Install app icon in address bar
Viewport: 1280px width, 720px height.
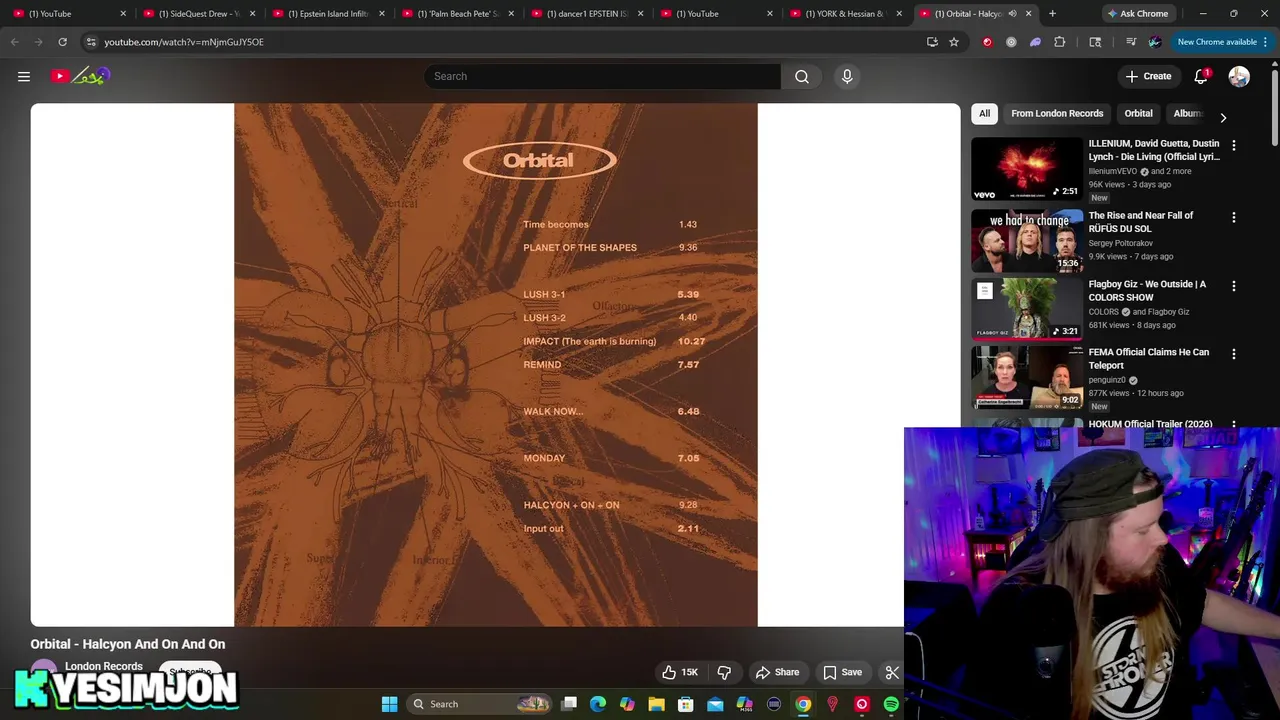click(932, 42)
